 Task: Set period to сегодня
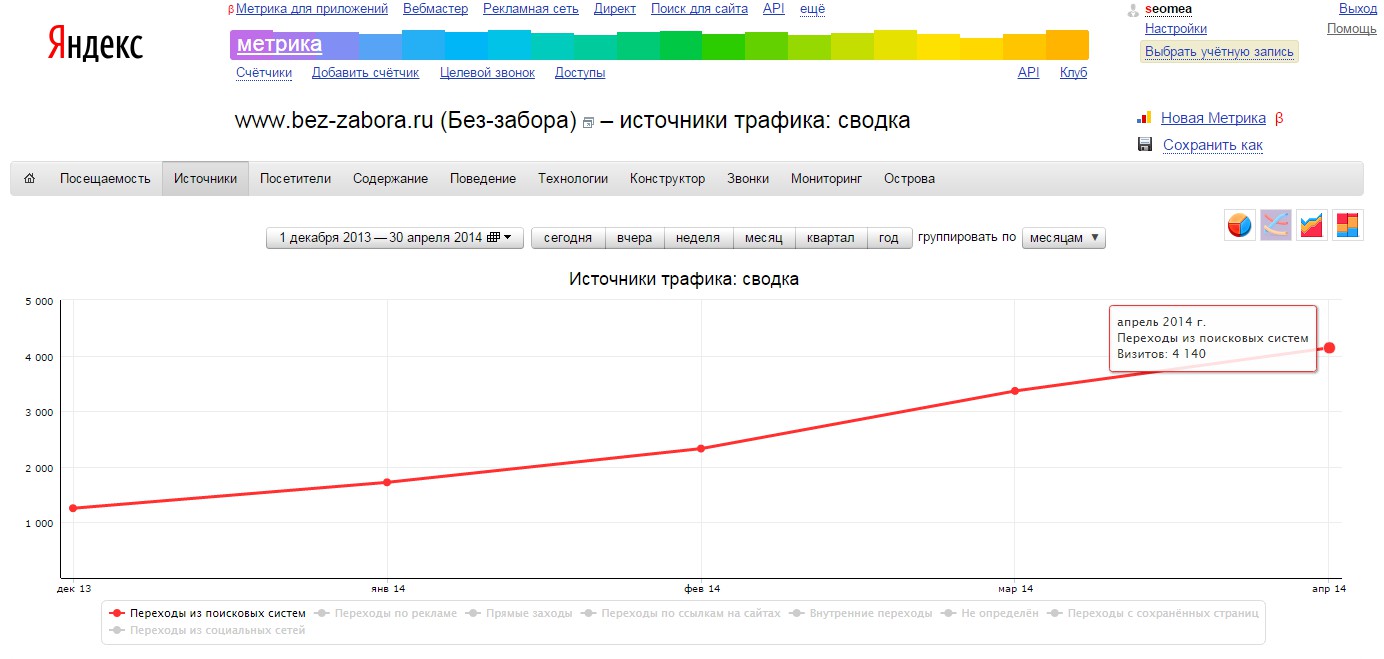[x=568, y=238]
